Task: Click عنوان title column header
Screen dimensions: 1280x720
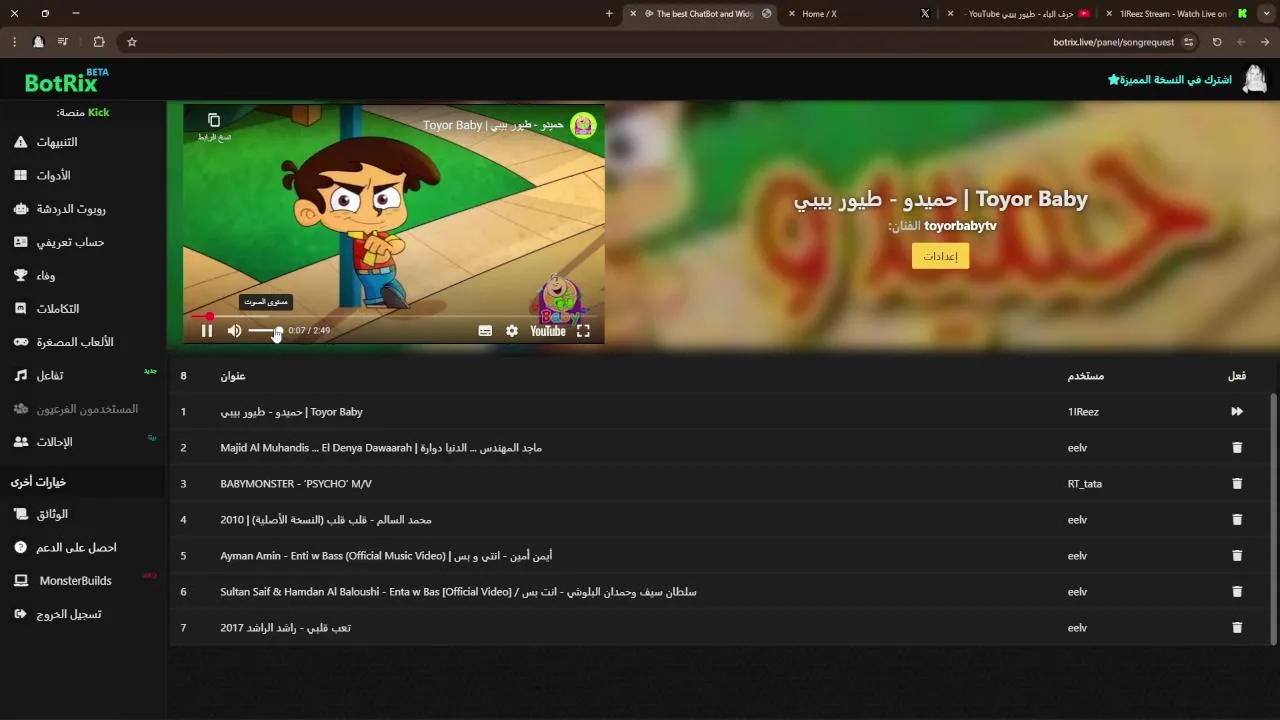Action: (233, 376)
